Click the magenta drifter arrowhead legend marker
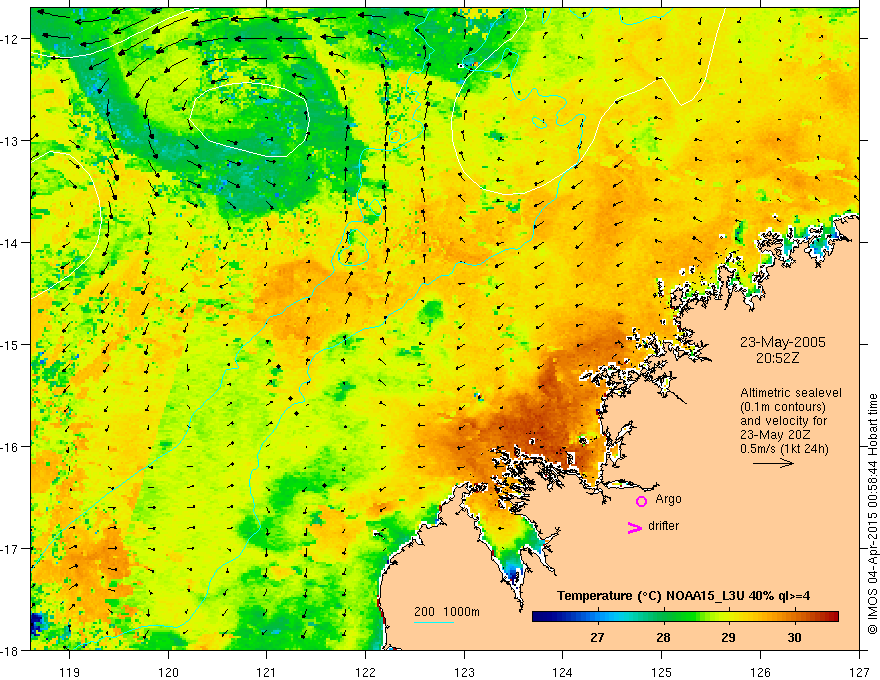The image size is (880, 680). coord(634,527)
